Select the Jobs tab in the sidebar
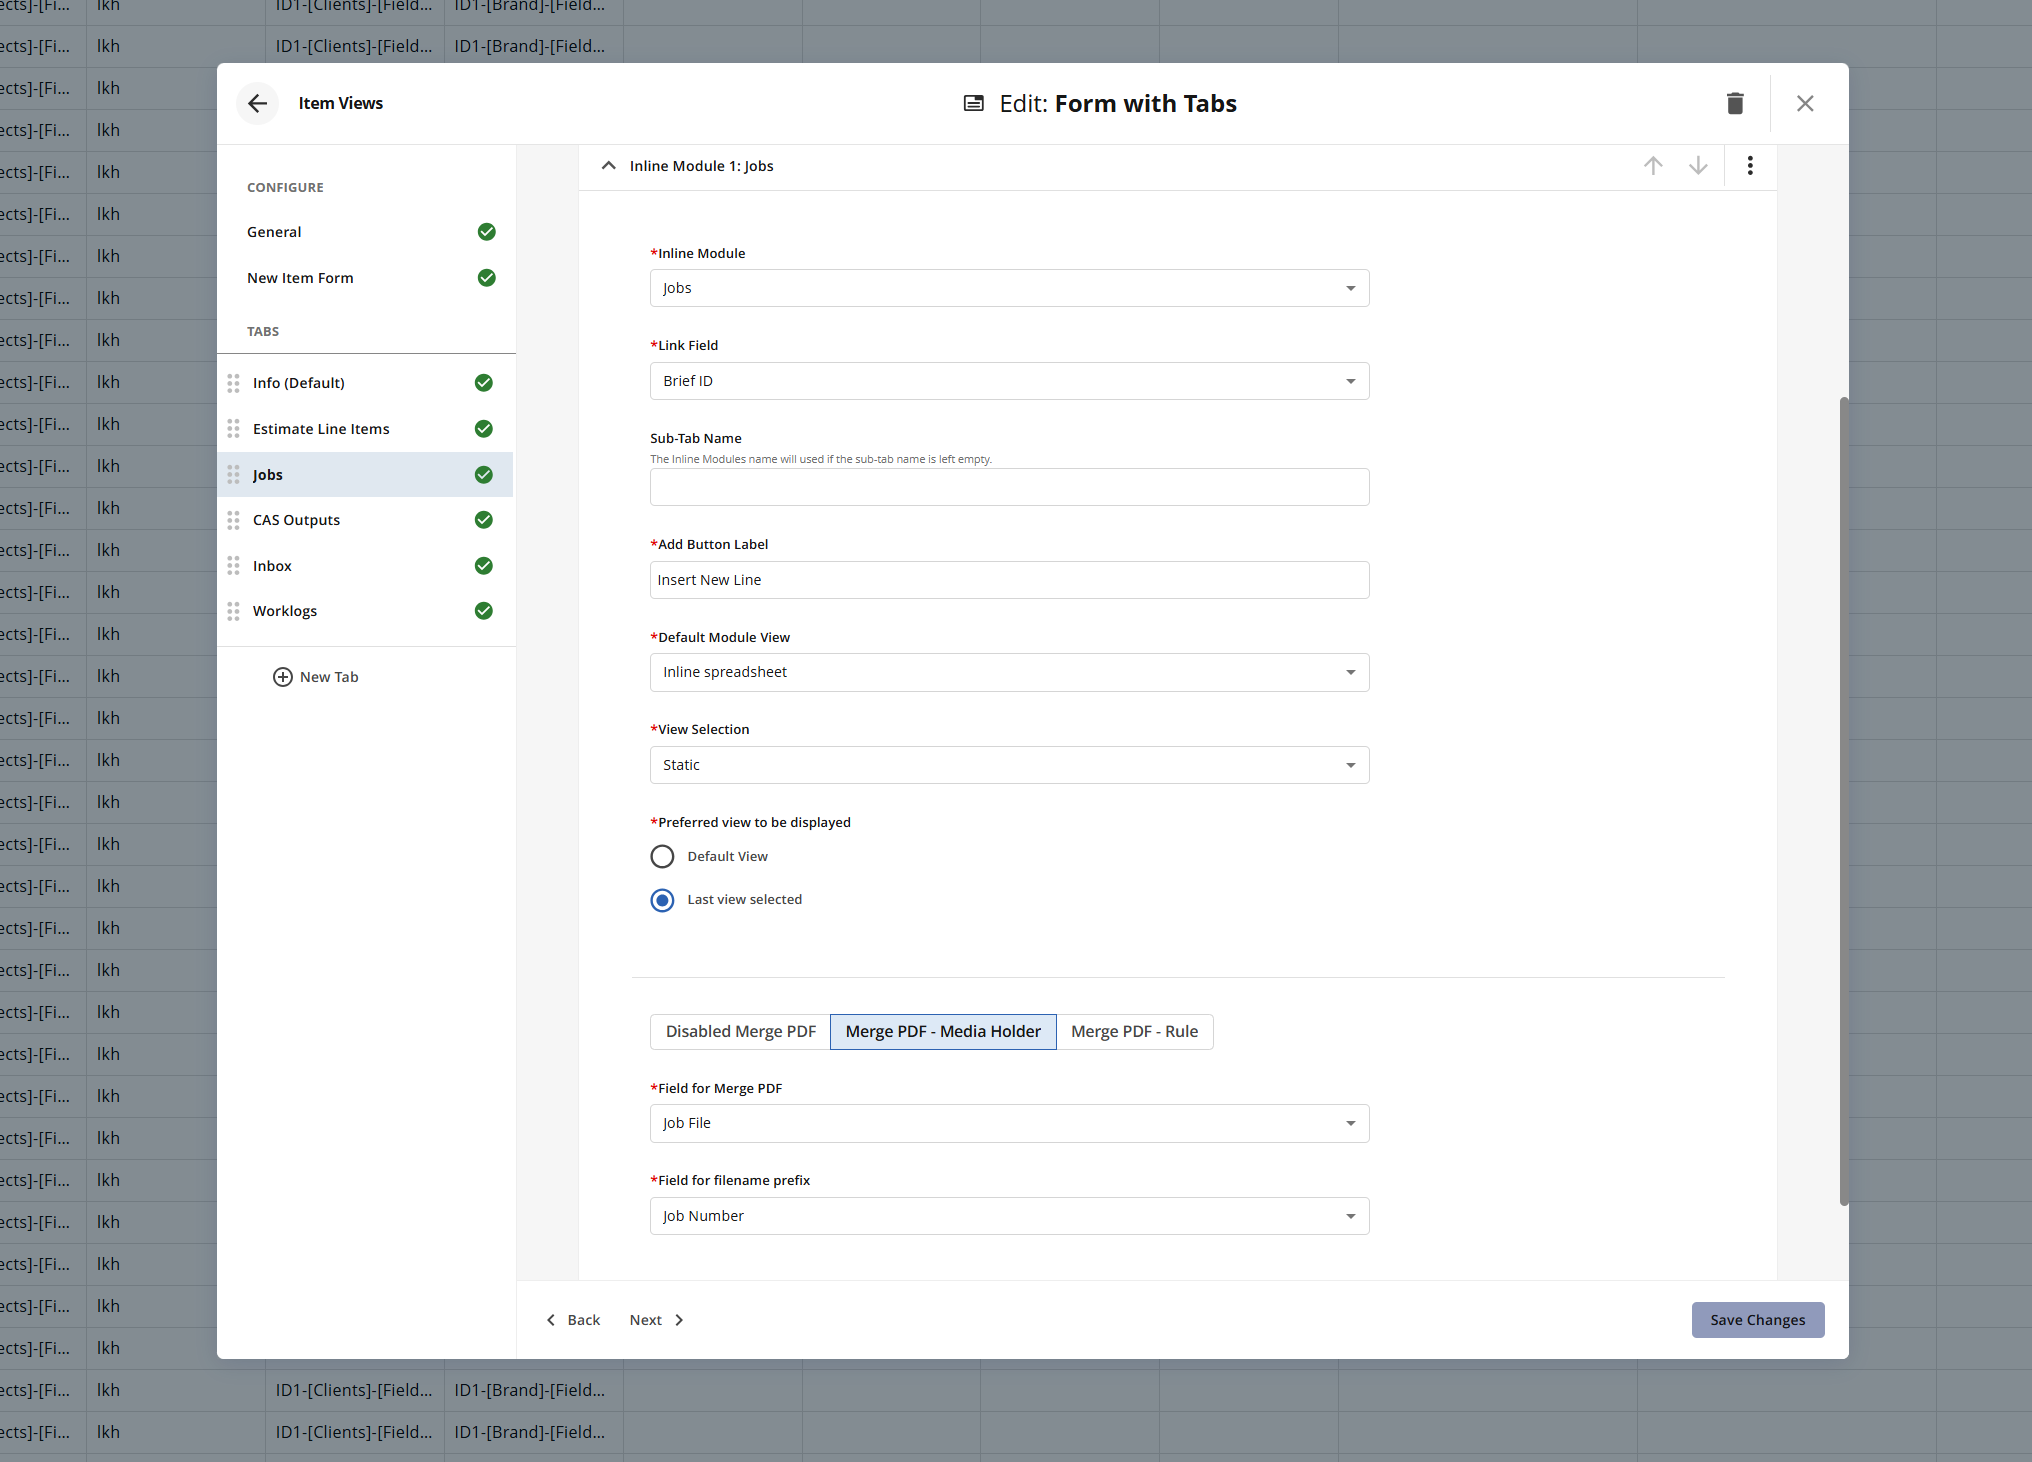This screenshot has width=2032, height=1462. tap(366, 475)
